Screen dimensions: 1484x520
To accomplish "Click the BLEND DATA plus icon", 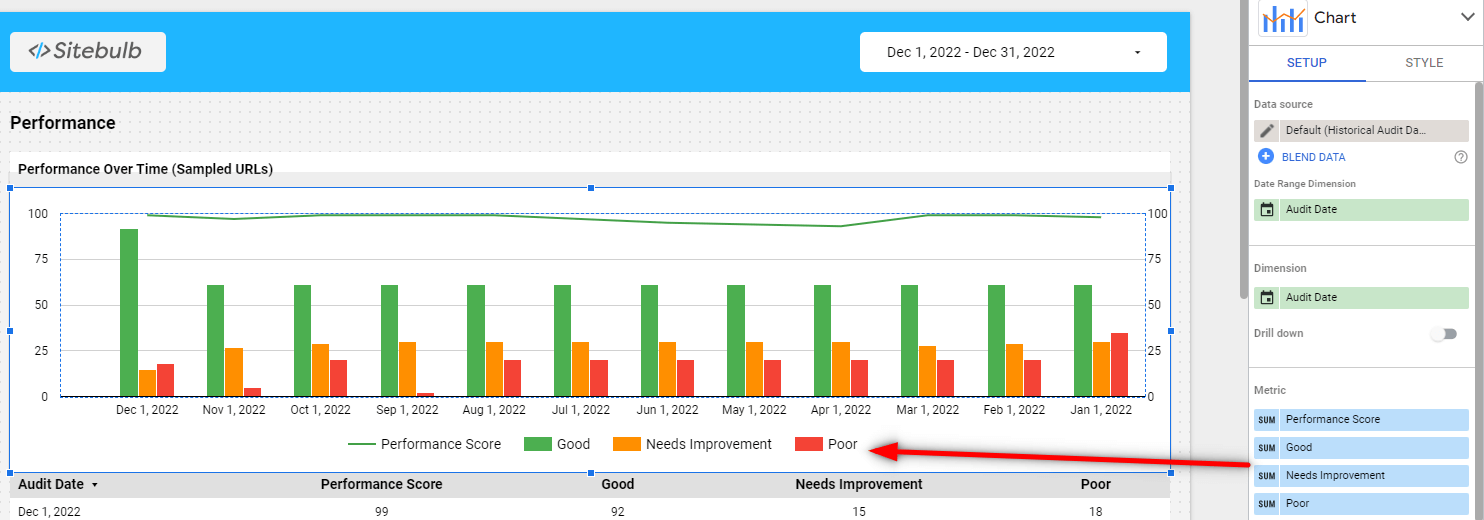I will (x=1266, y=157).
